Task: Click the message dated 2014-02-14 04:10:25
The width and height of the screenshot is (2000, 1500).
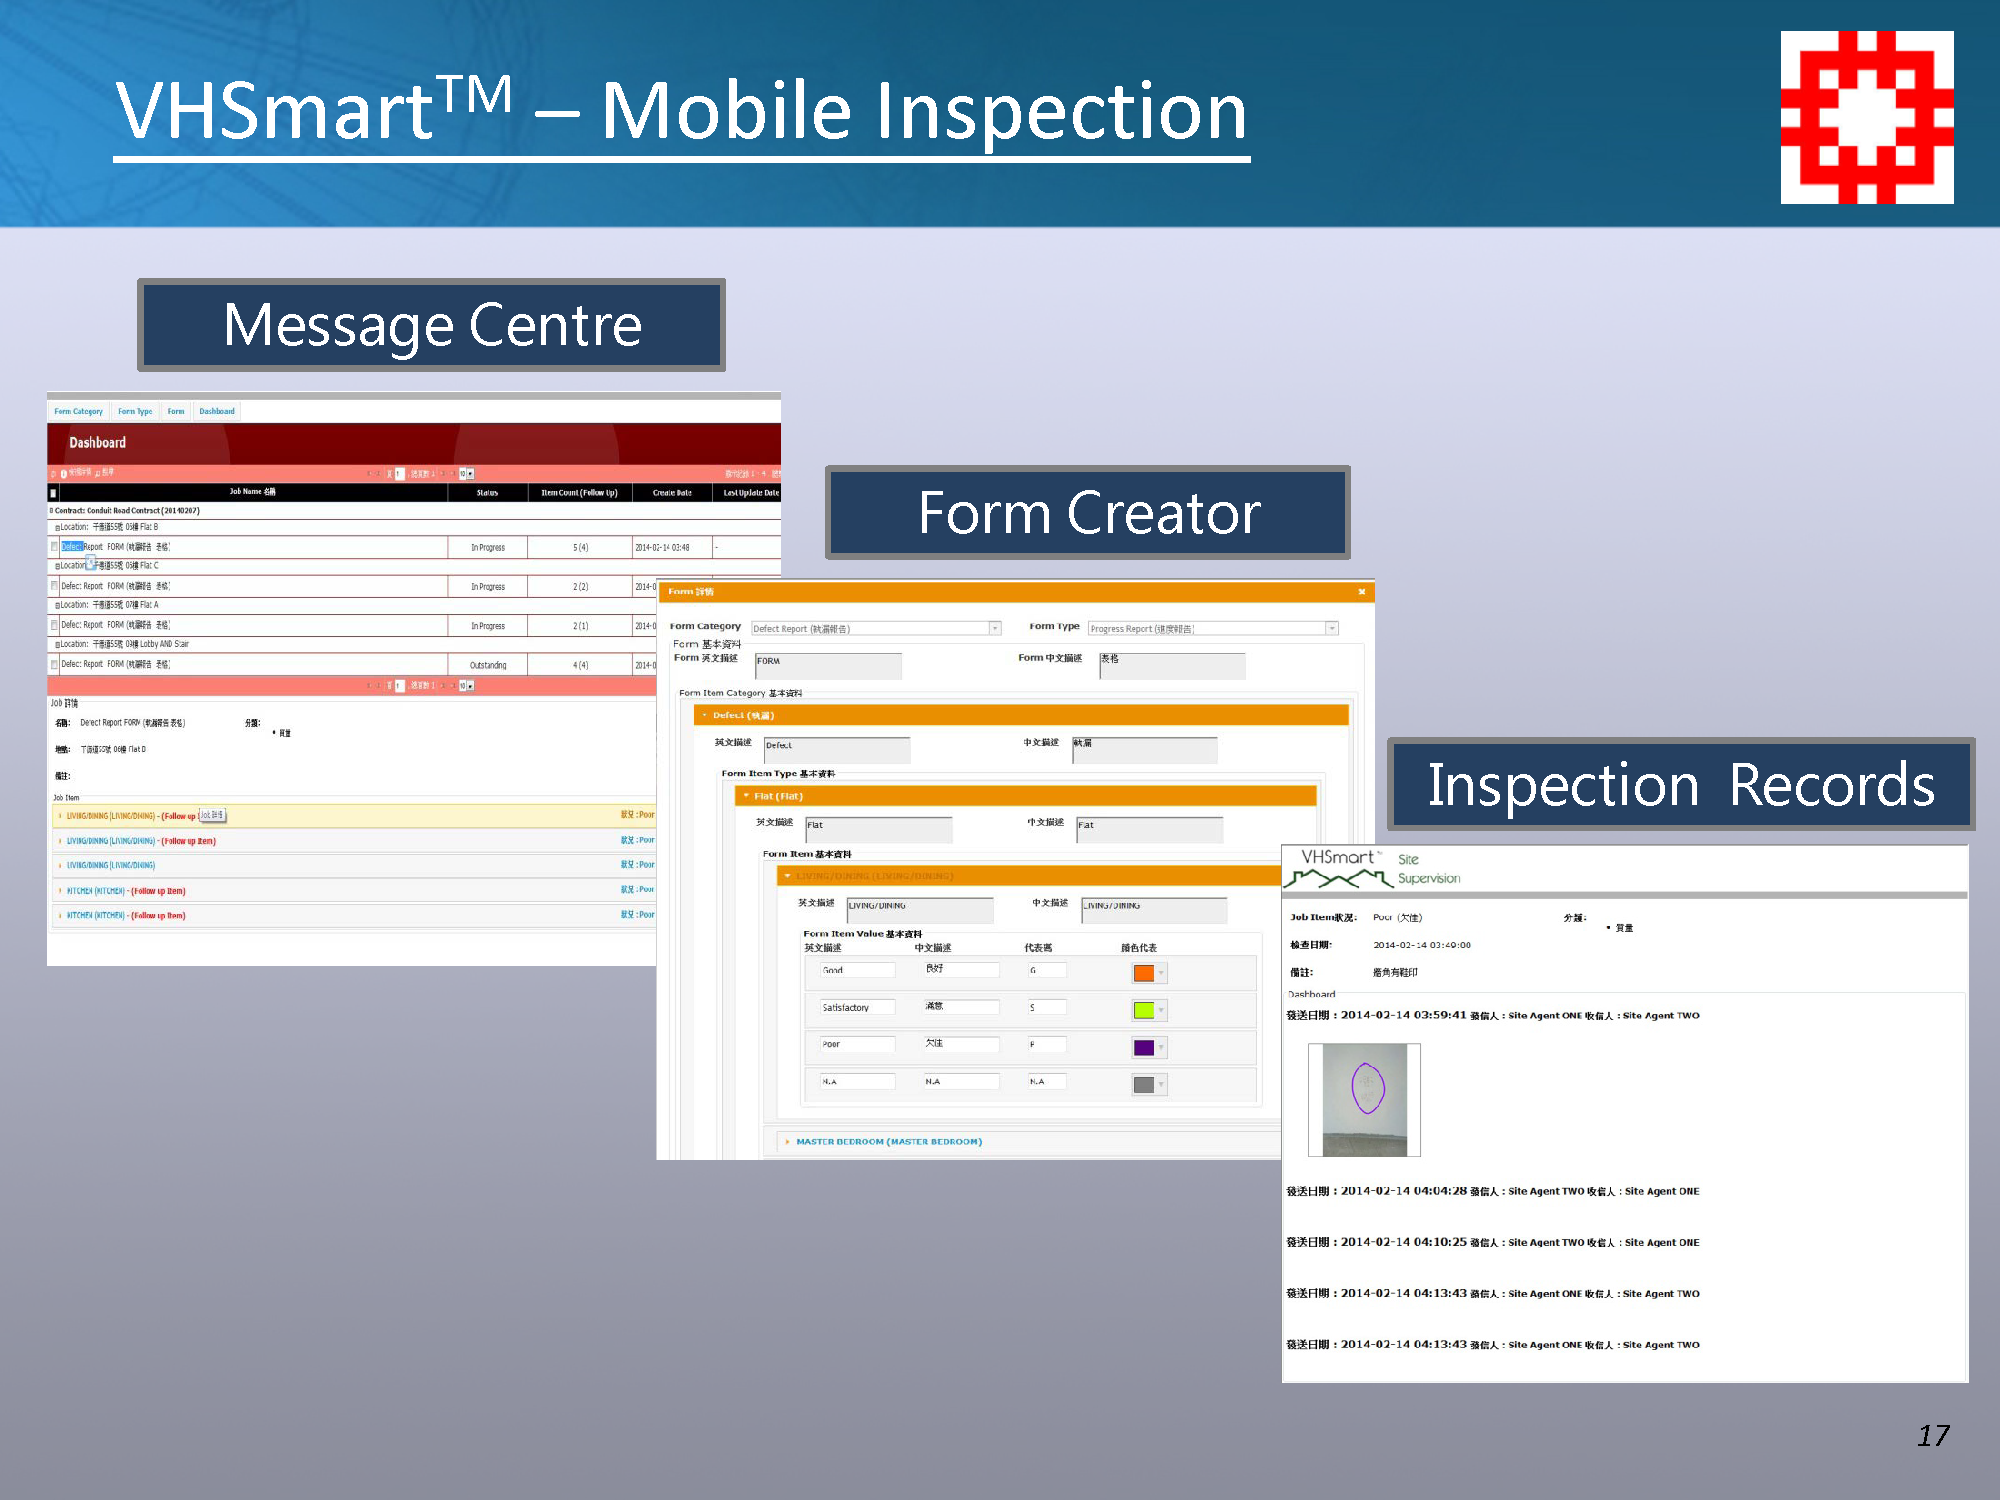Action: pos(1493,1242)
